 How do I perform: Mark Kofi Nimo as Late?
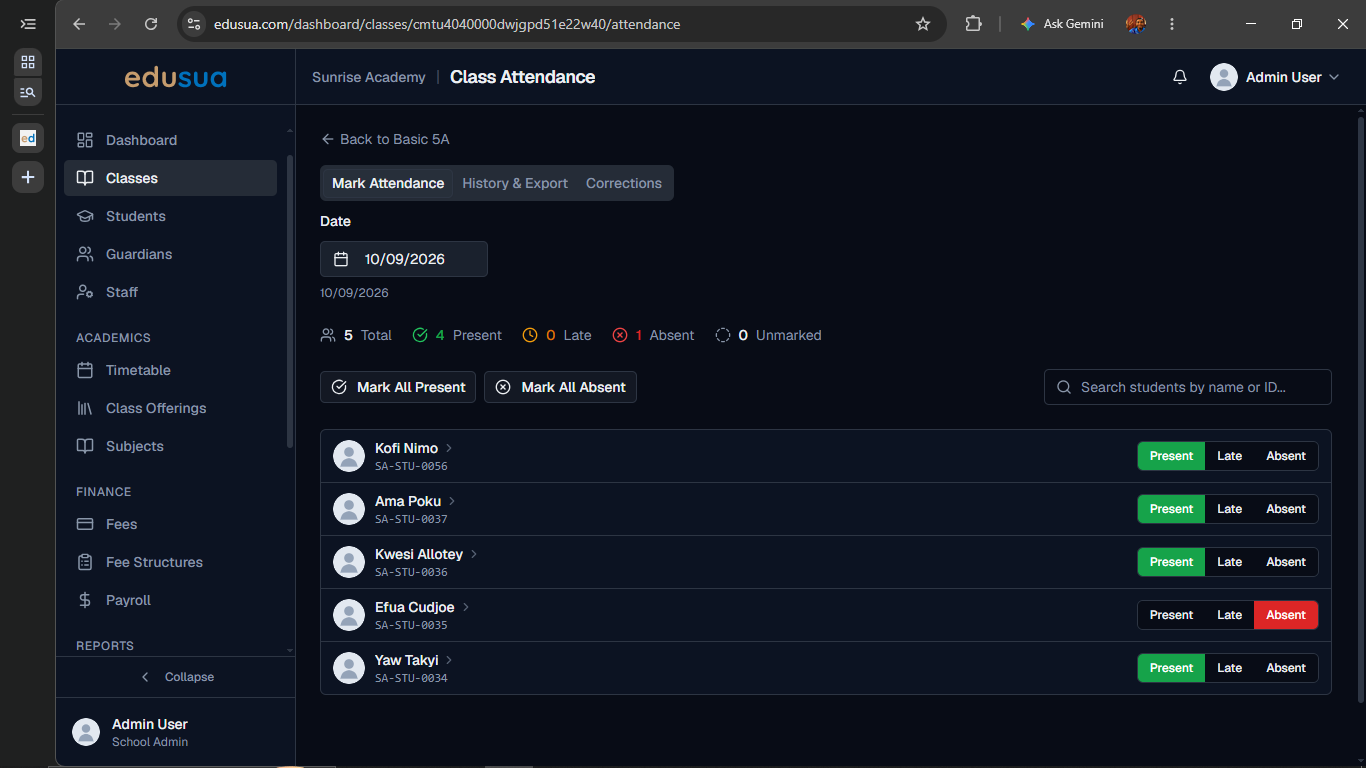tap(1229, 456)
